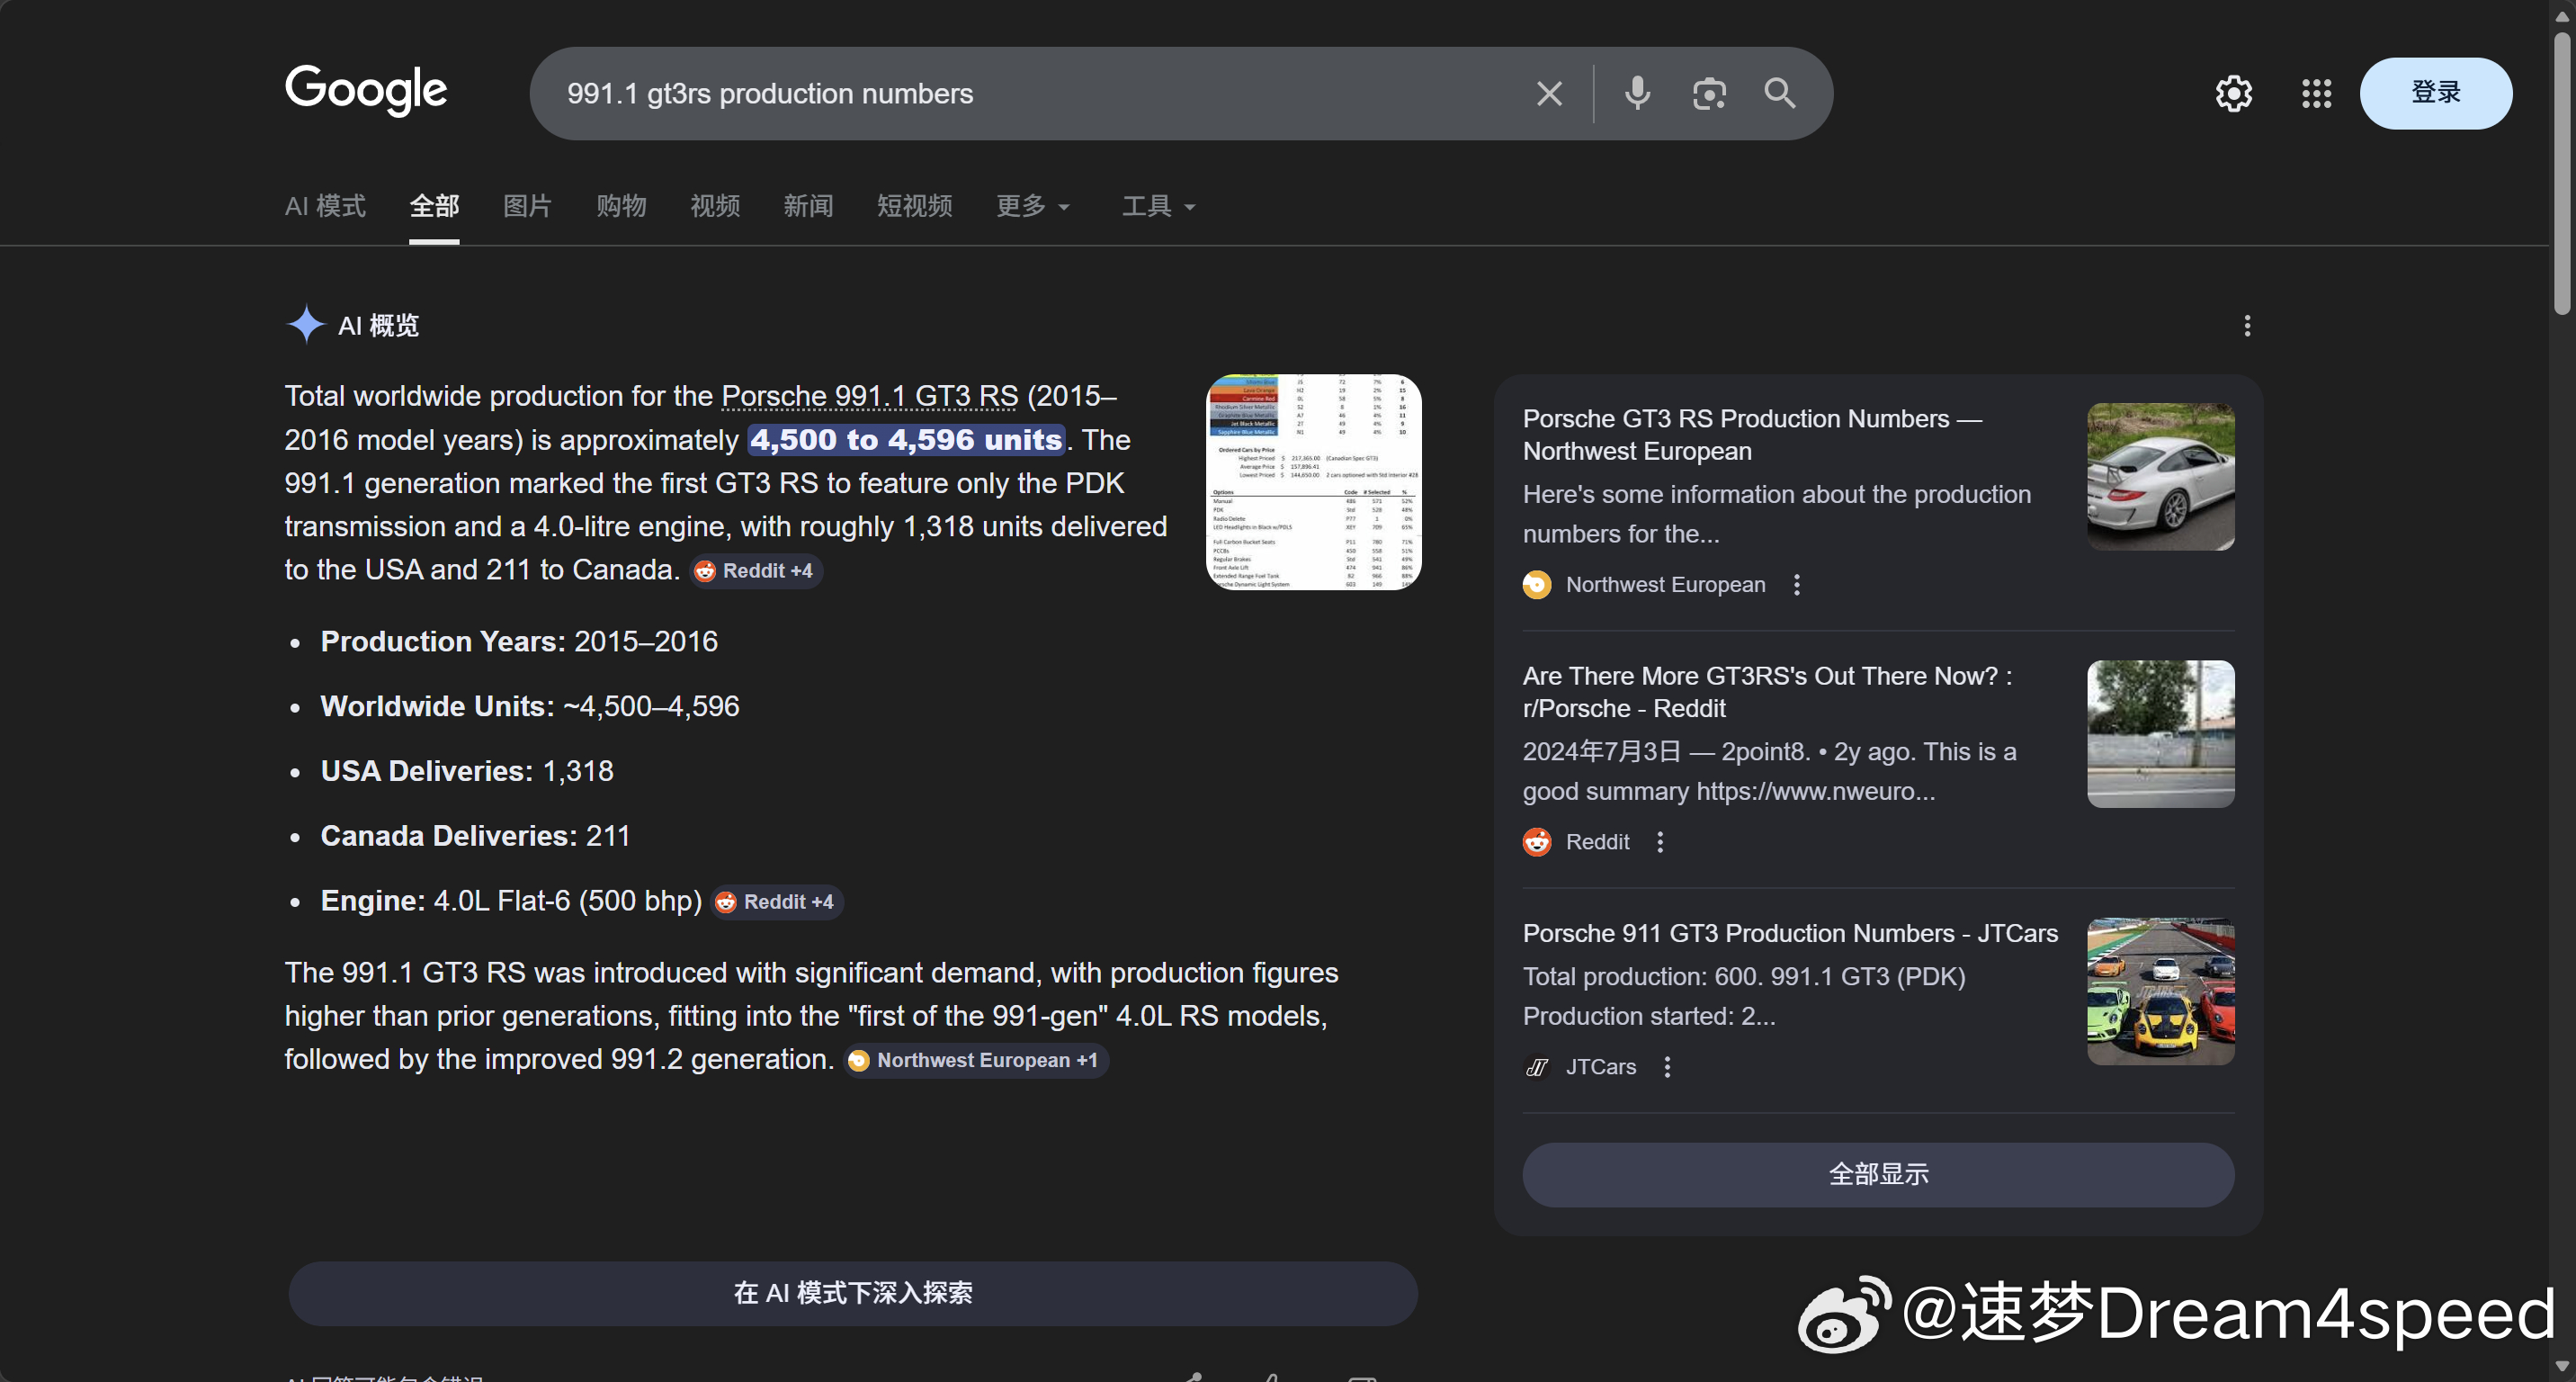Open more options for Reddit source
The image size is (2576, 1382).
click(x=1660, y=842)
